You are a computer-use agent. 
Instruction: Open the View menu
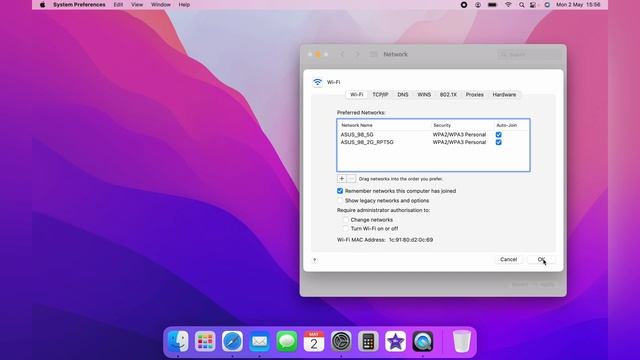137,5
